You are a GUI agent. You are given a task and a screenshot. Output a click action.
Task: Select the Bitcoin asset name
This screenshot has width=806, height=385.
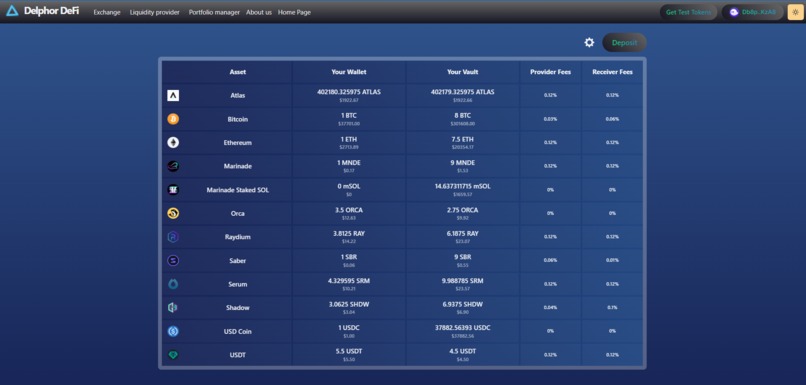pyautogui.click(x=237, y=119)
